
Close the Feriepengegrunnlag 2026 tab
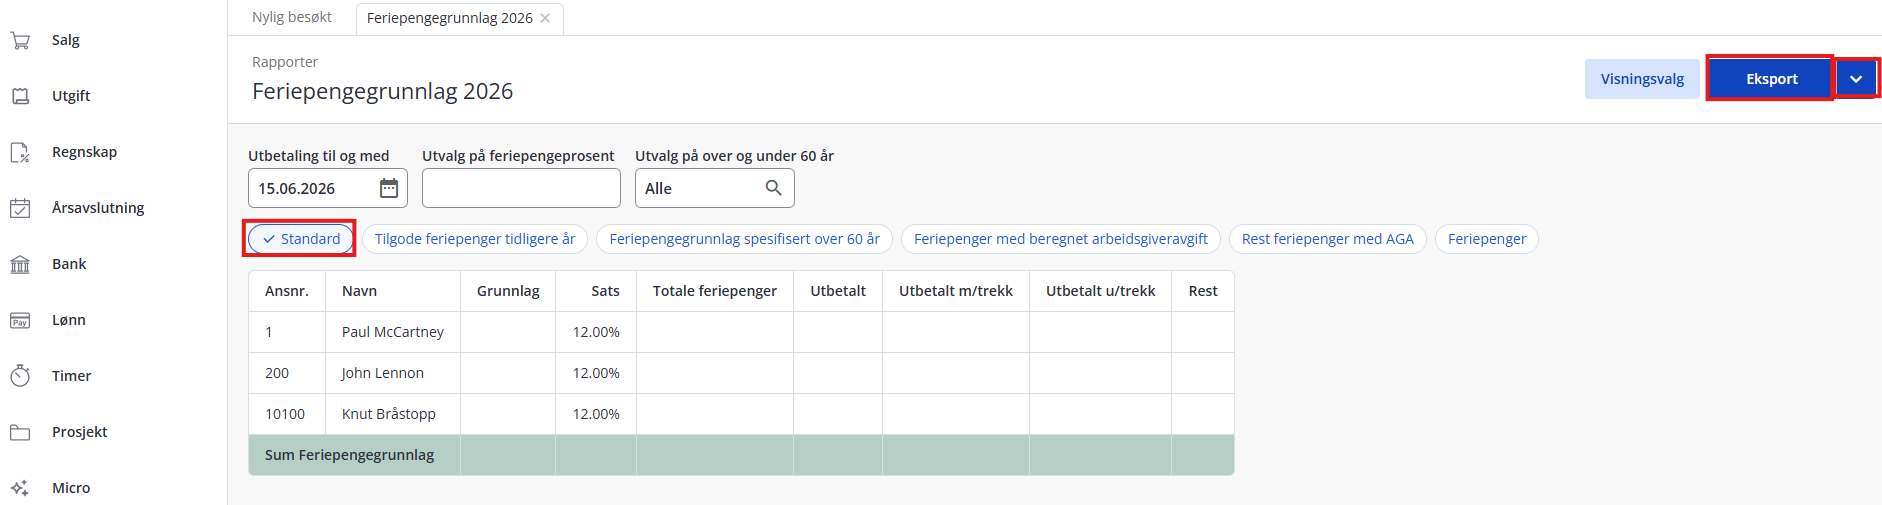pos(545,18)
